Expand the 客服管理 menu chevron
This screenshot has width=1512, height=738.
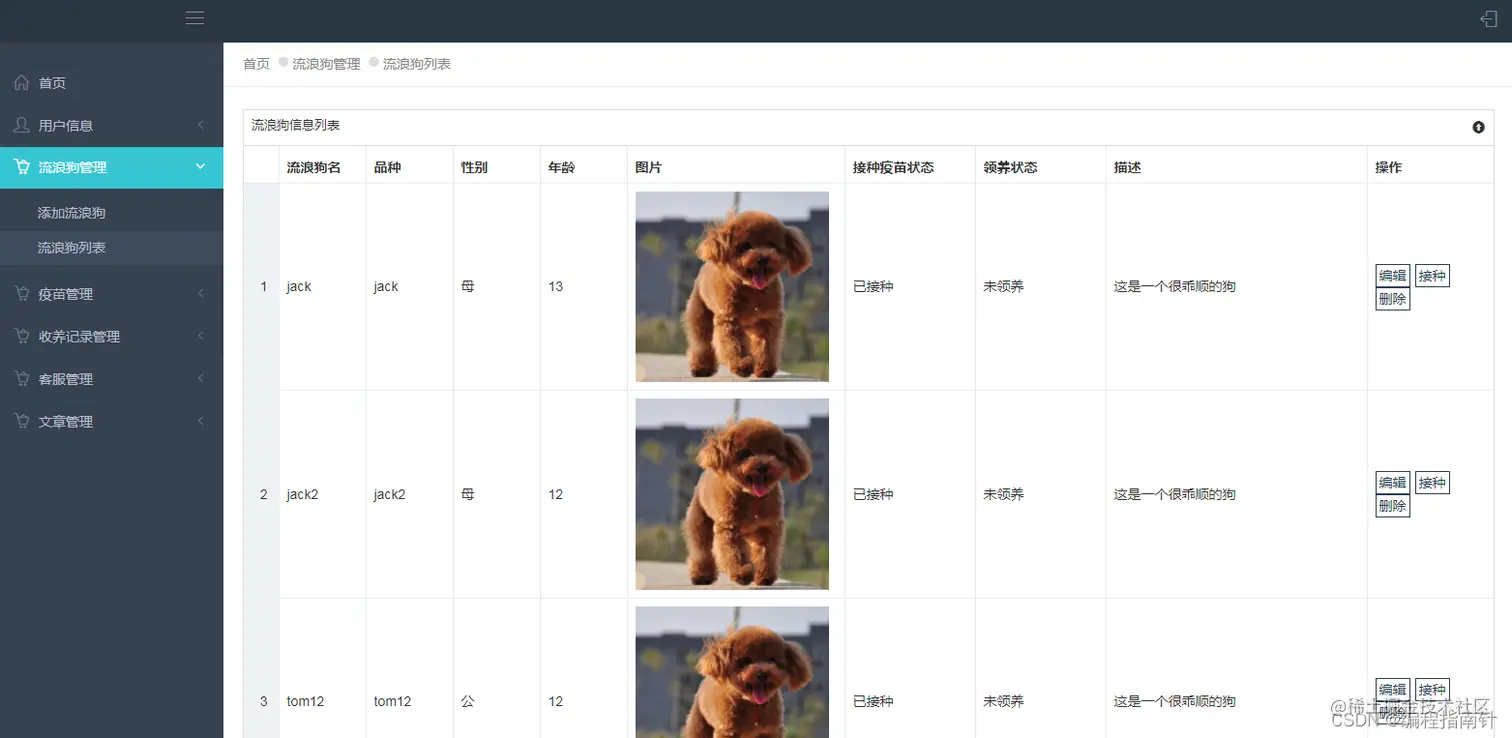[201, 379]
